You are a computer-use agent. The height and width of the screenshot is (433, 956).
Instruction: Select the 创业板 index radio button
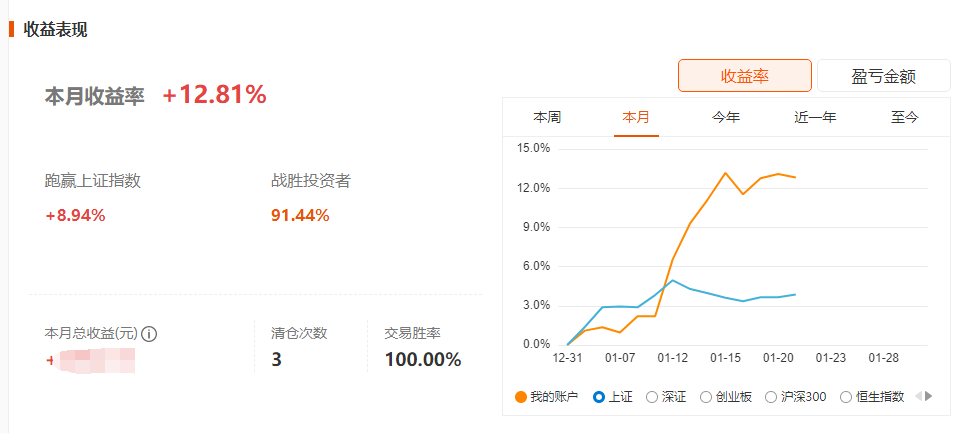tap(706, 397)
